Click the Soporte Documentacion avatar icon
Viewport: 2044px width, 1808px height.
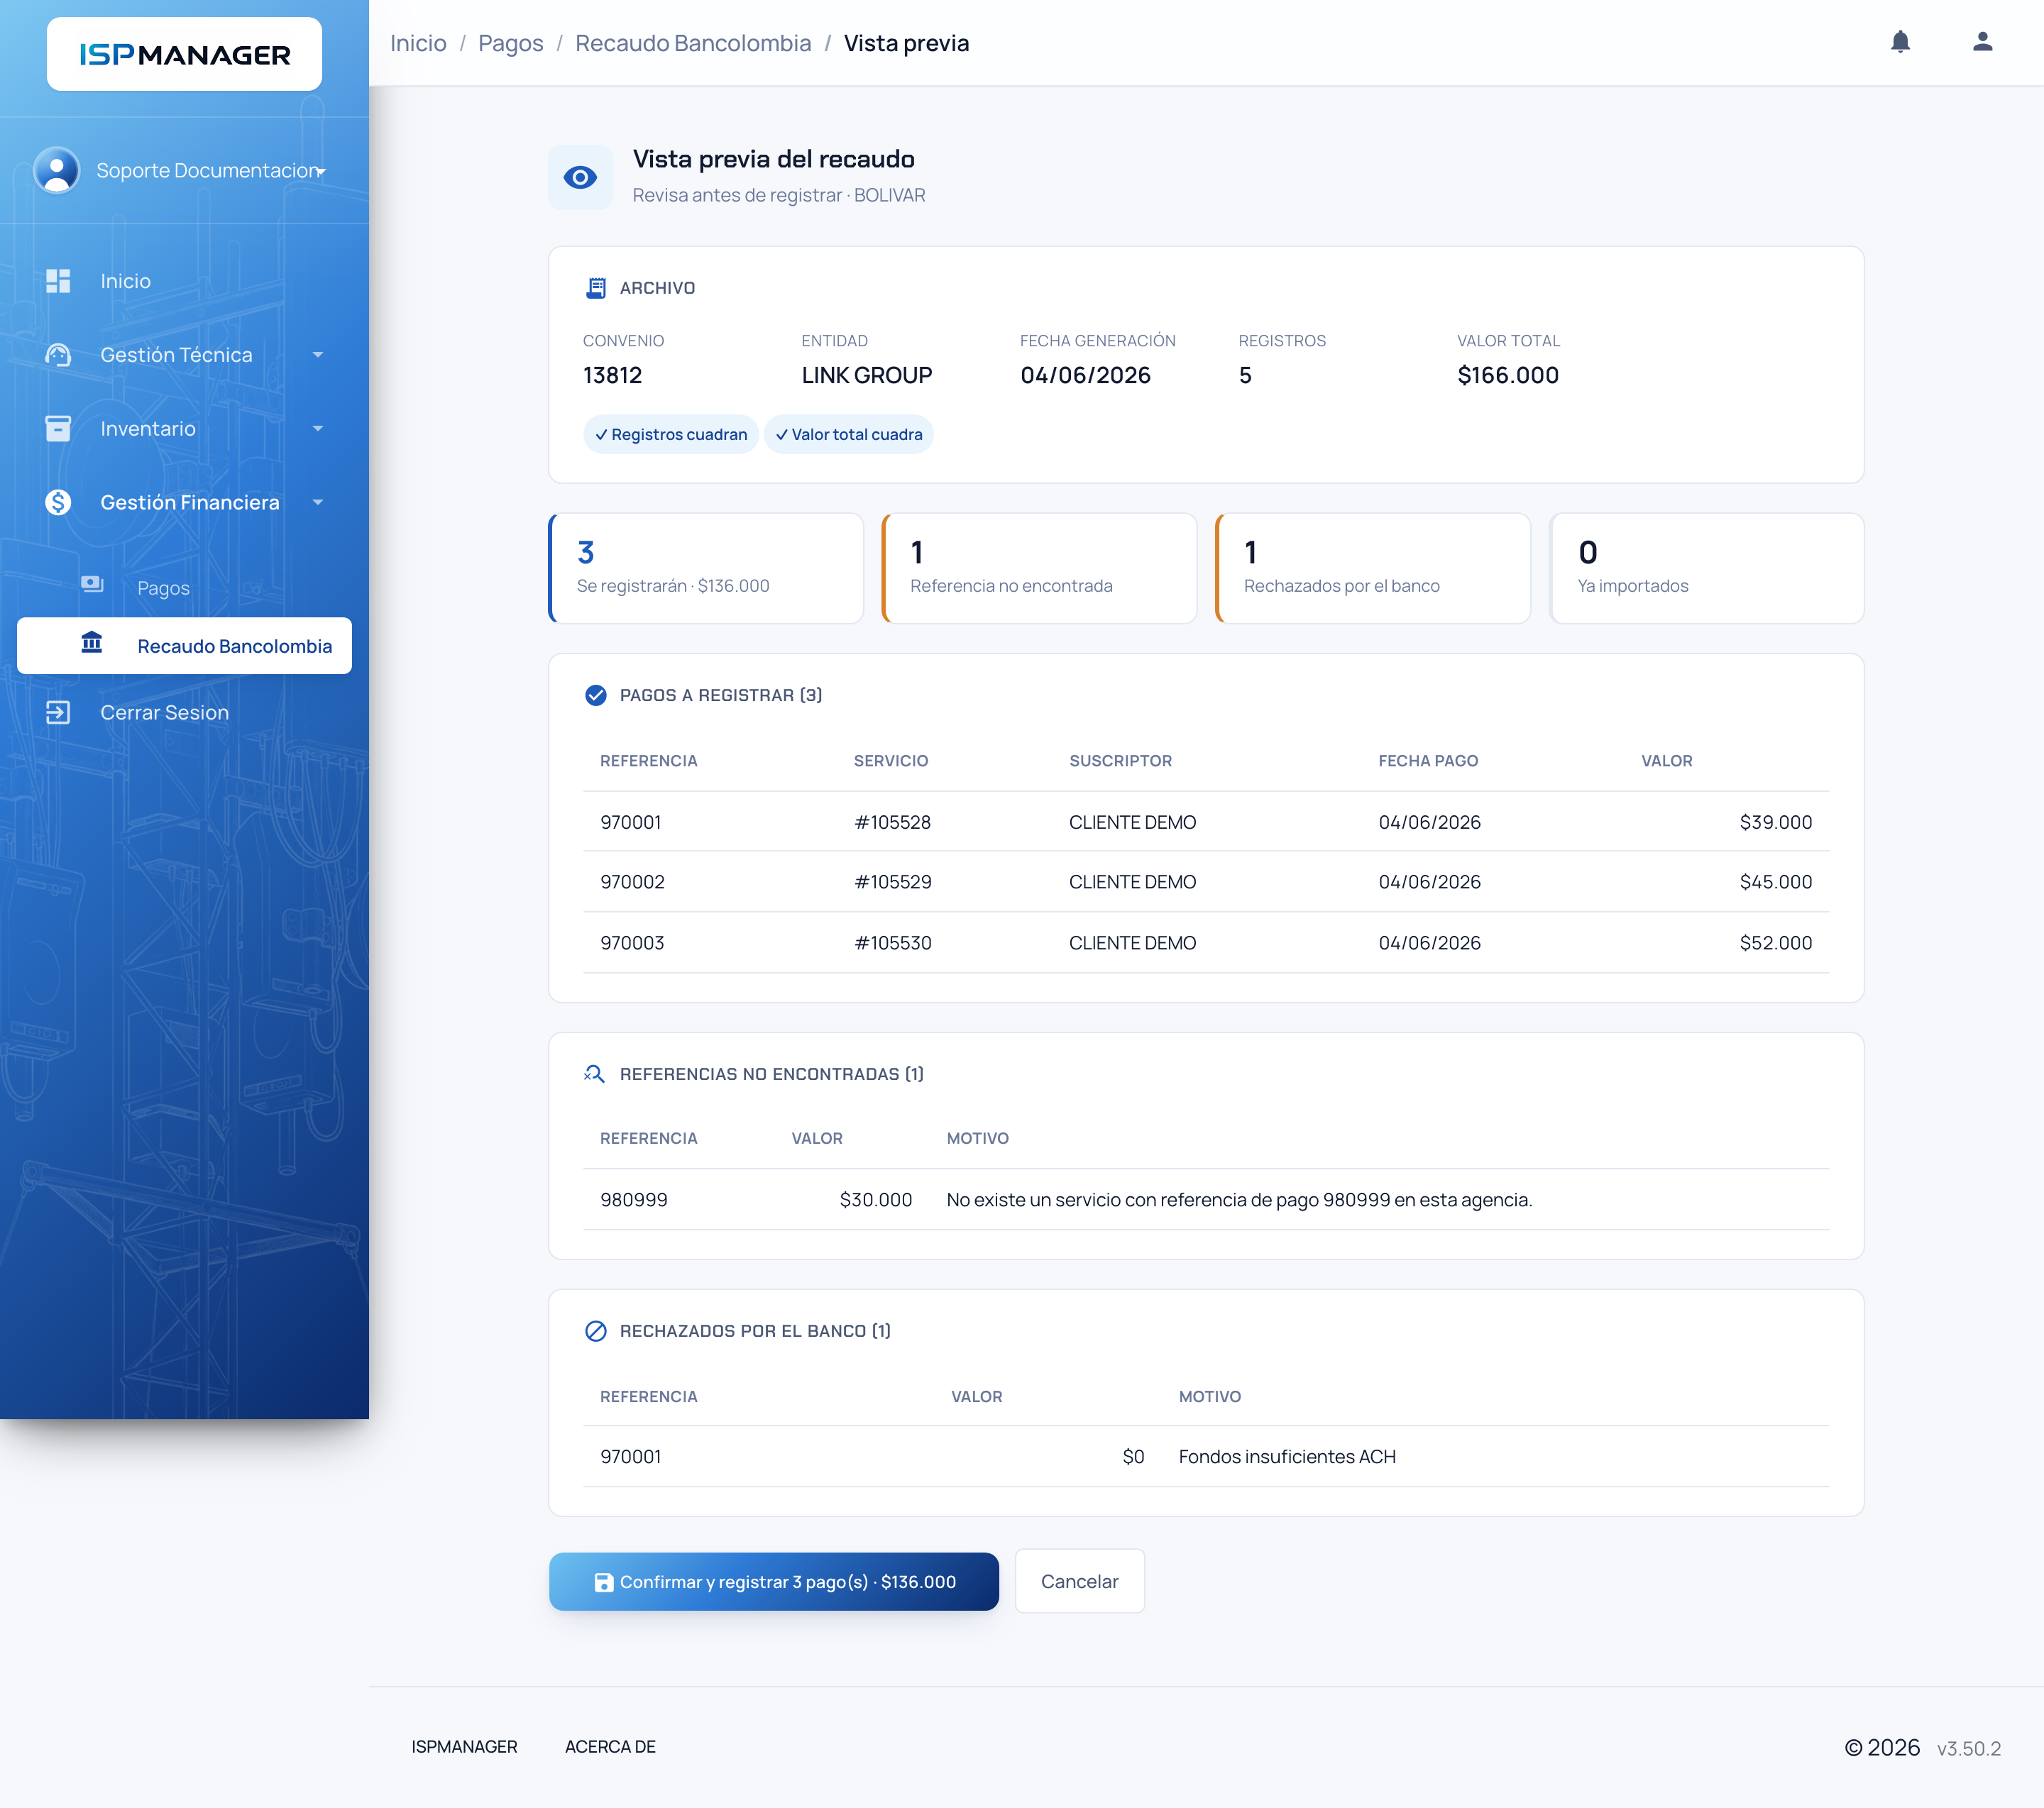tap(57, 170)
